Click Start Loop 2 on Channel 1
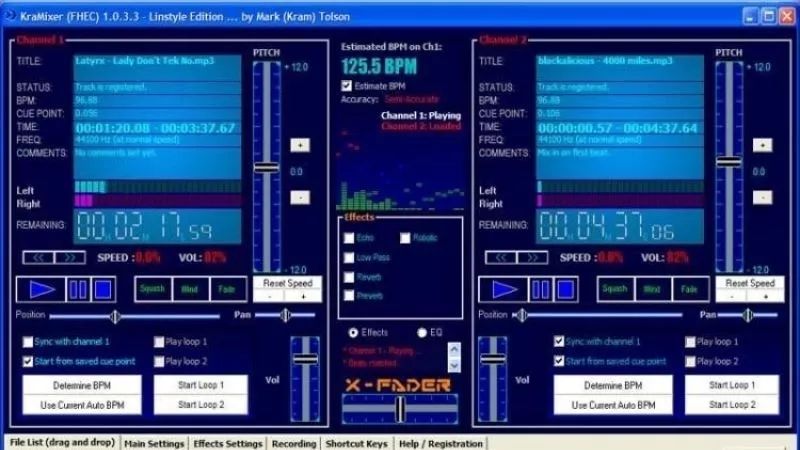Image resolution: width=800 pixels, height=450 pixels. click(x=201, y=405)
